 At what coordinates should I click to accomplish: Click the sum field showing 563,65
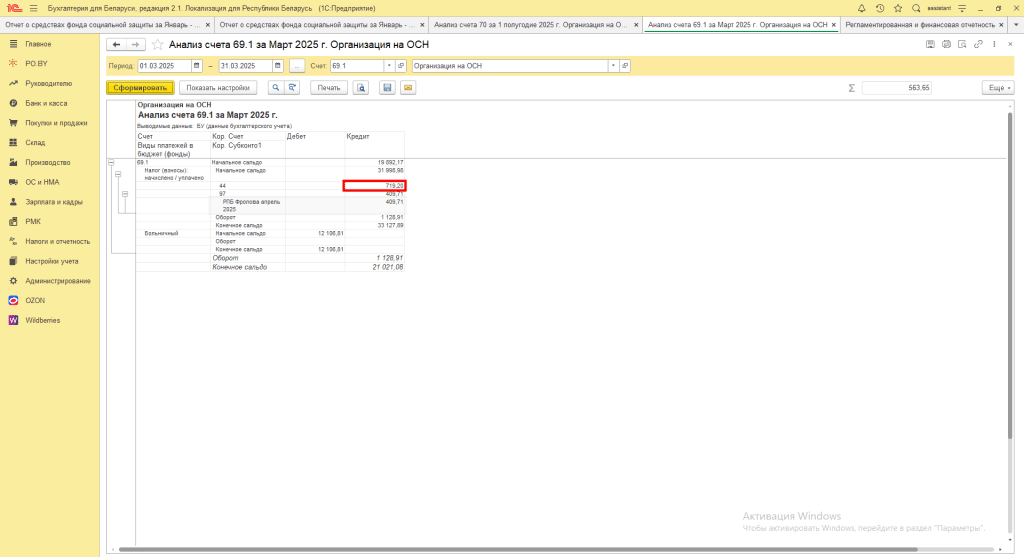click(x=896, y=88)
